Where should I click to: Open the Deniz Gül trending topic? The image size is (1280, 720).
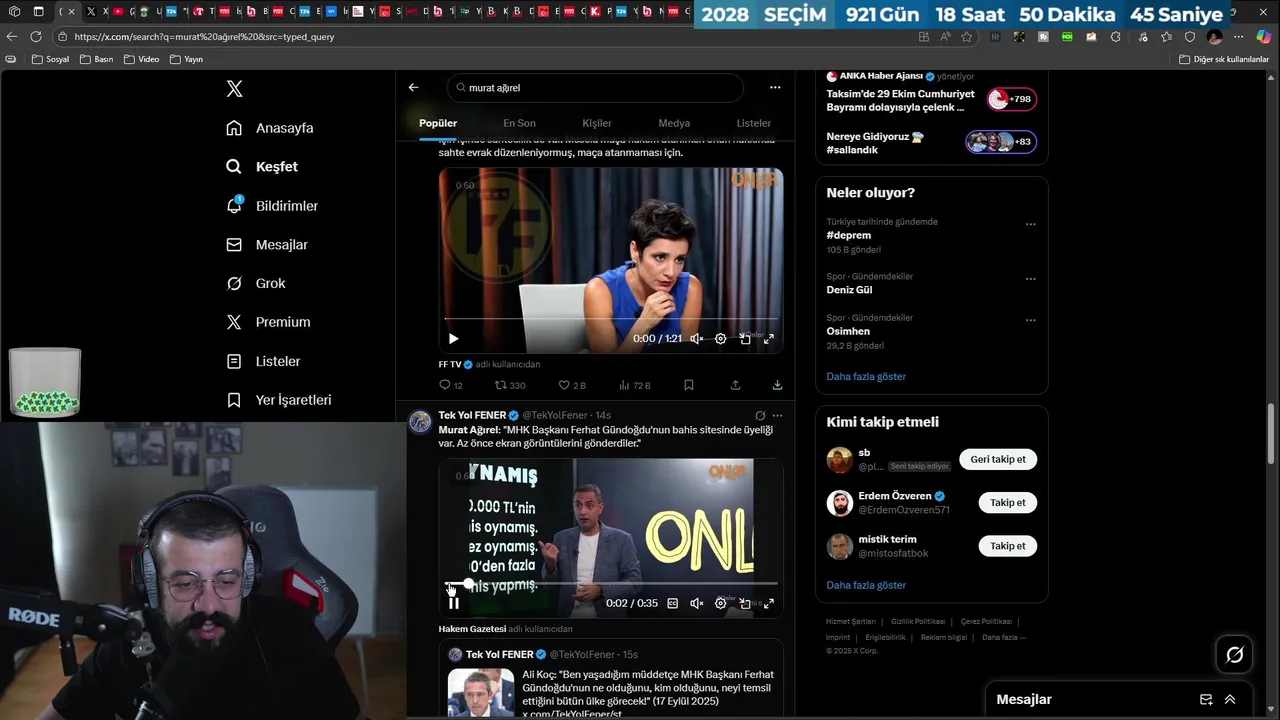pyautogui.click(x=849, y=290)
